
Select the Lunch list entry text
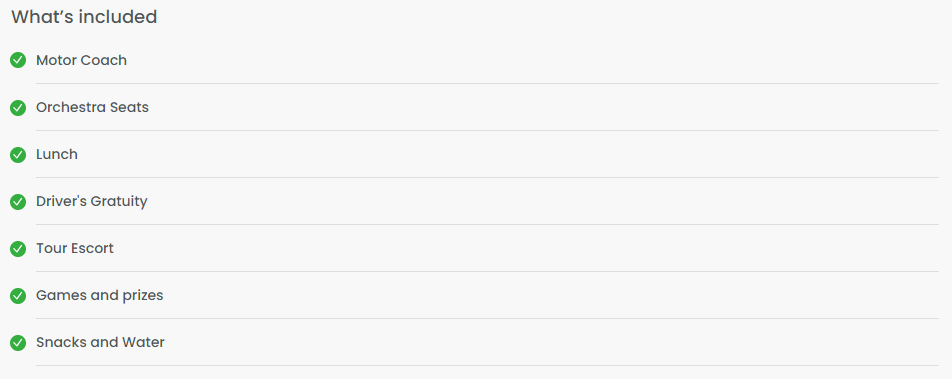(57, 154)
